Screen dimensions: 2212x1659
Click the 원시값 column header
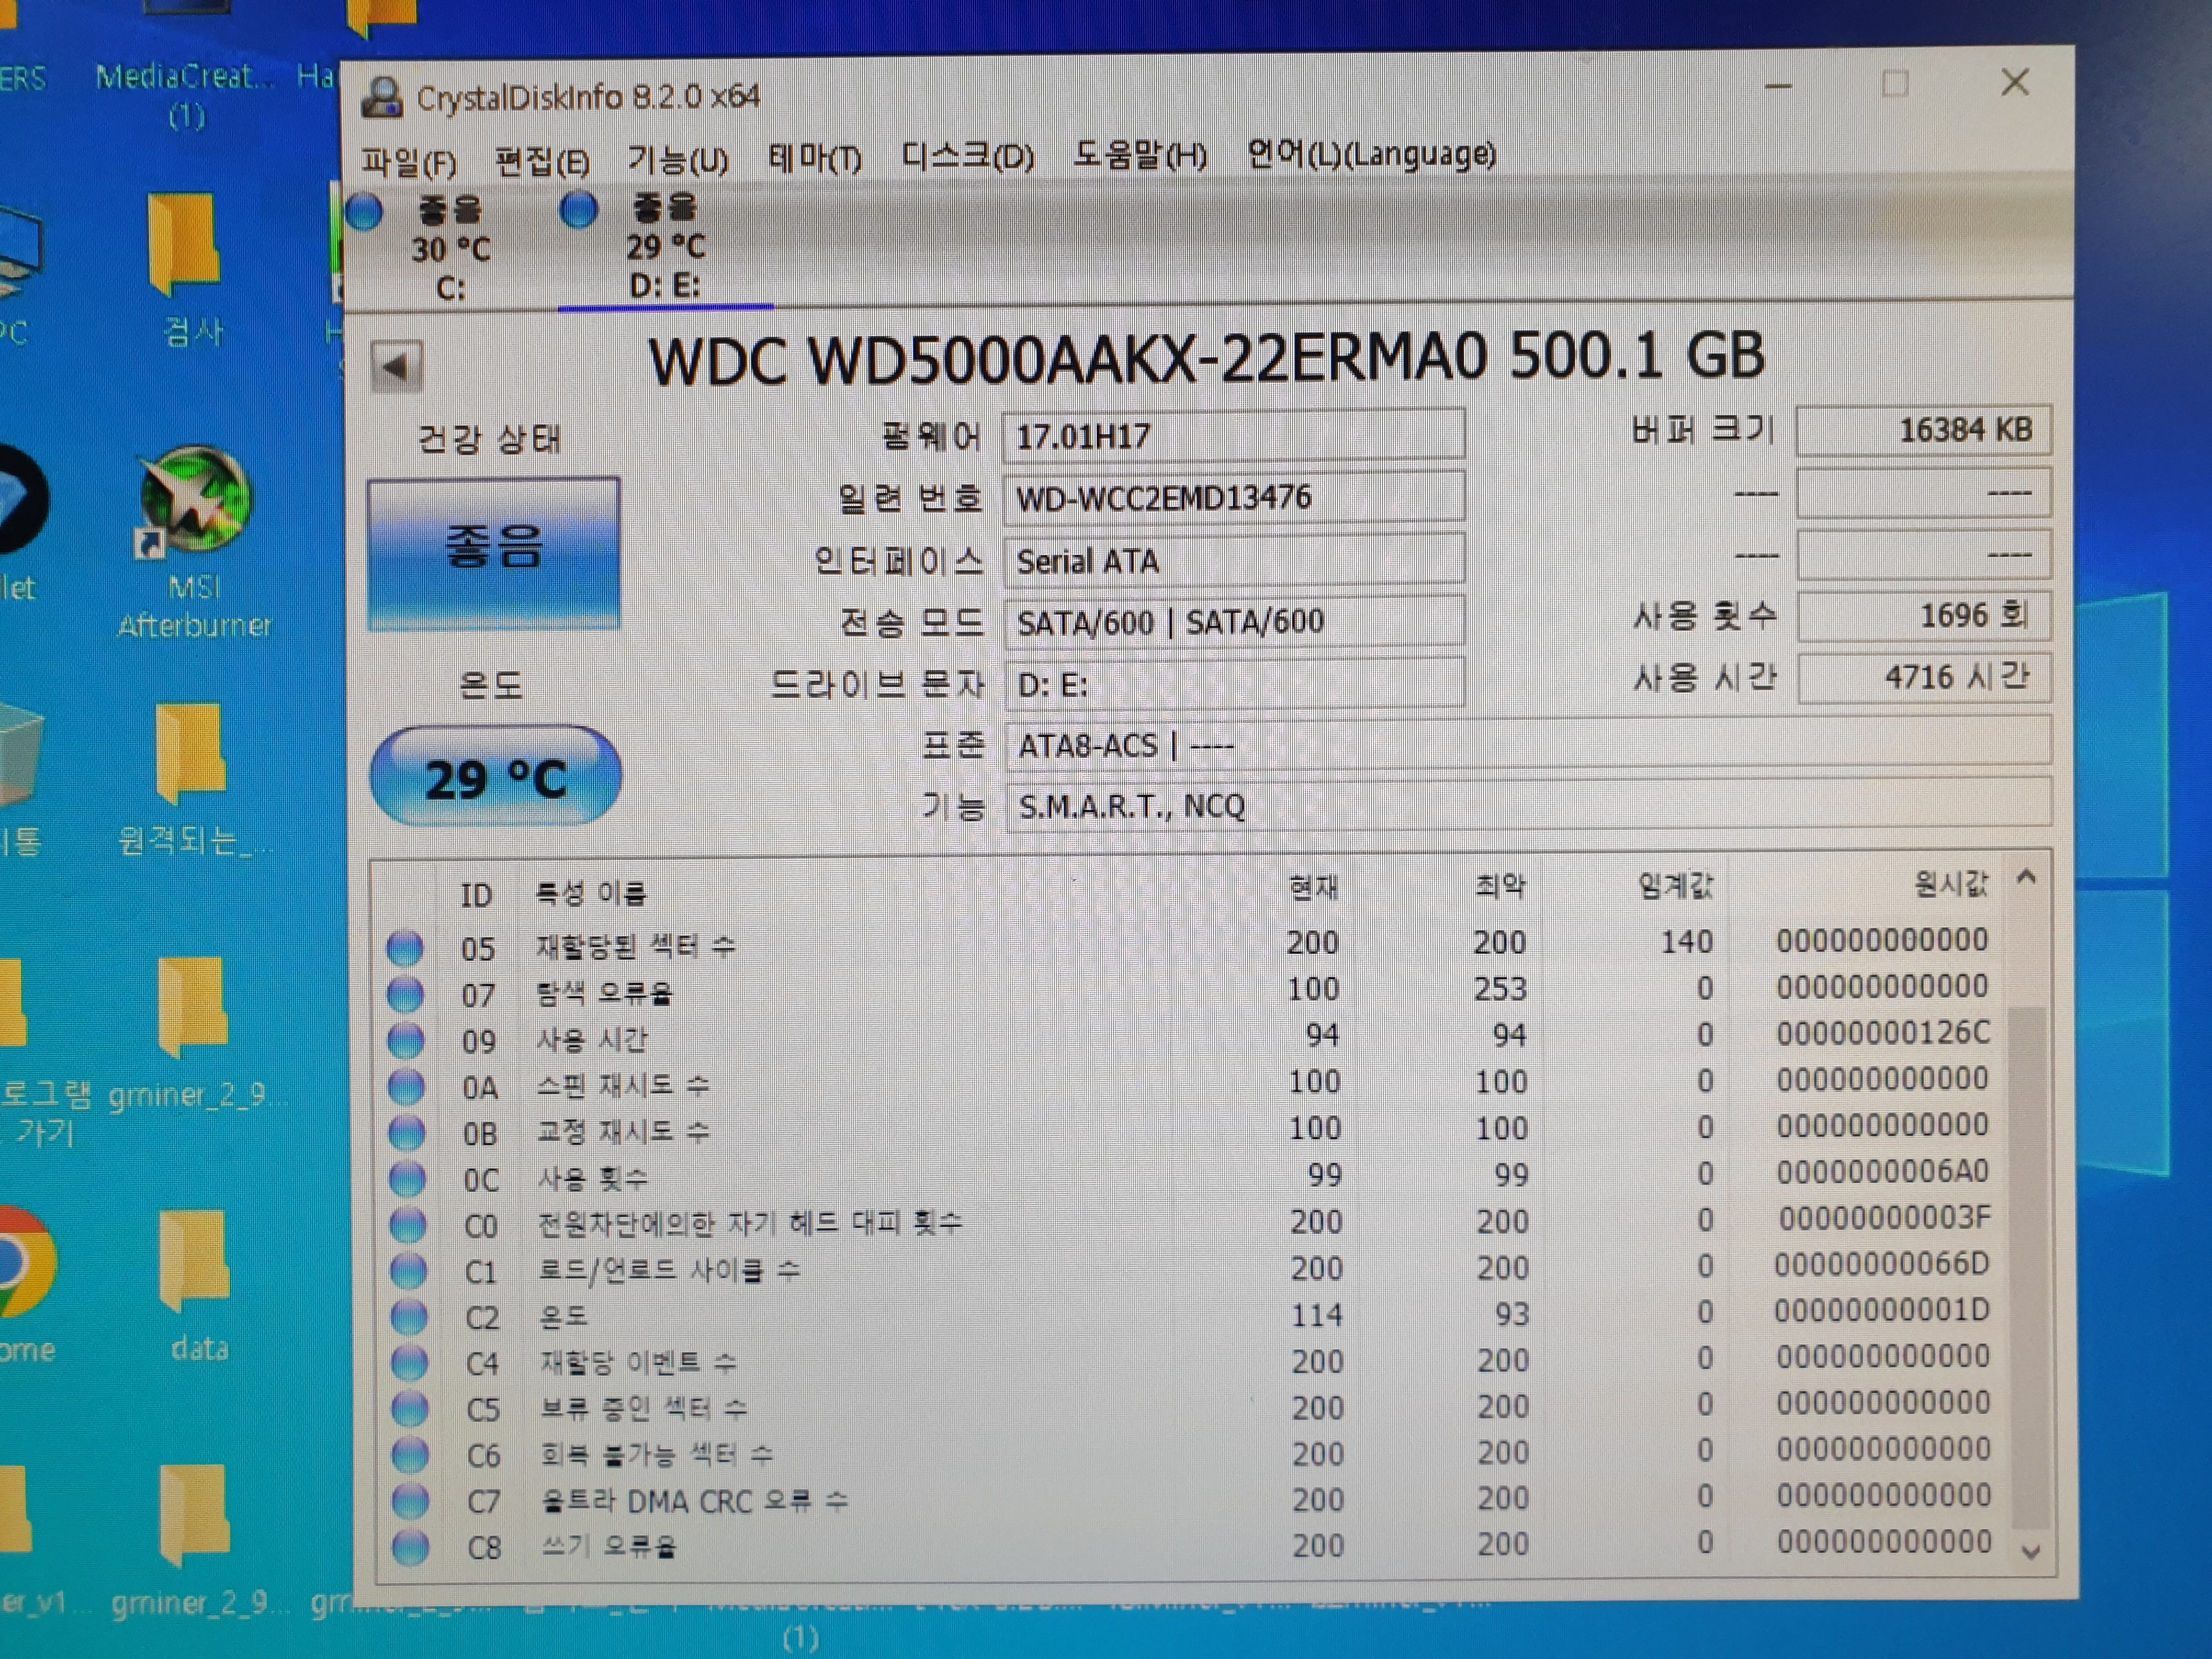1951,883
